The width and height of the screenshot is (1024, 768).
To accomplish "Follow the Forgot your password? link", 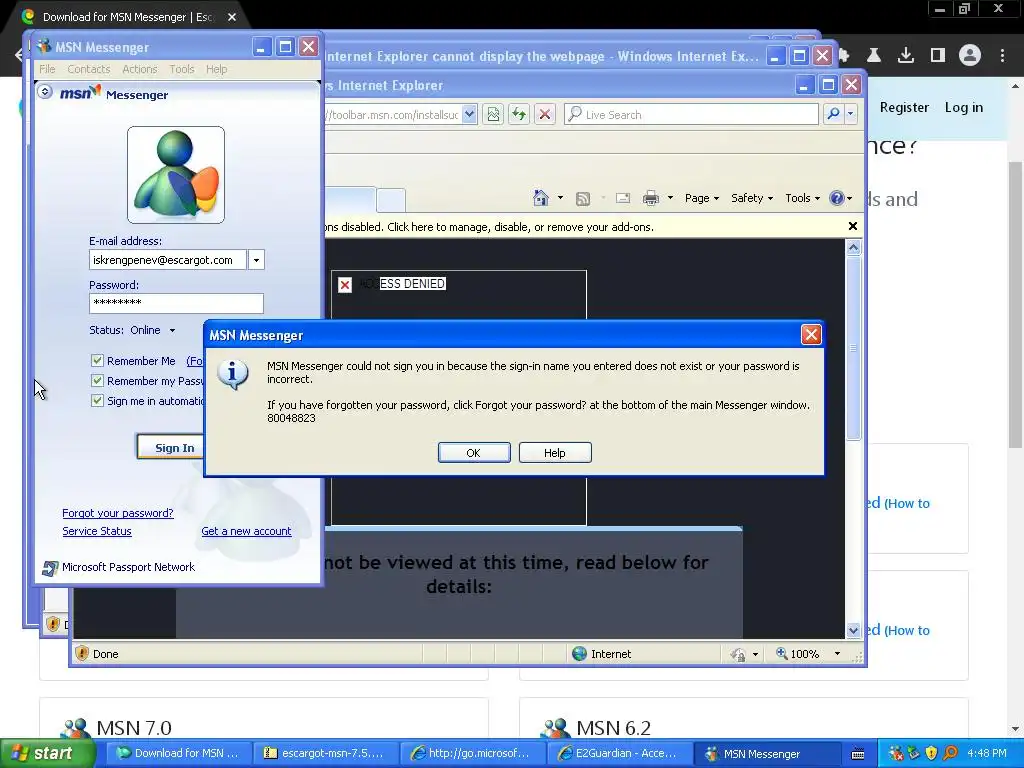I will coord(118,513).
